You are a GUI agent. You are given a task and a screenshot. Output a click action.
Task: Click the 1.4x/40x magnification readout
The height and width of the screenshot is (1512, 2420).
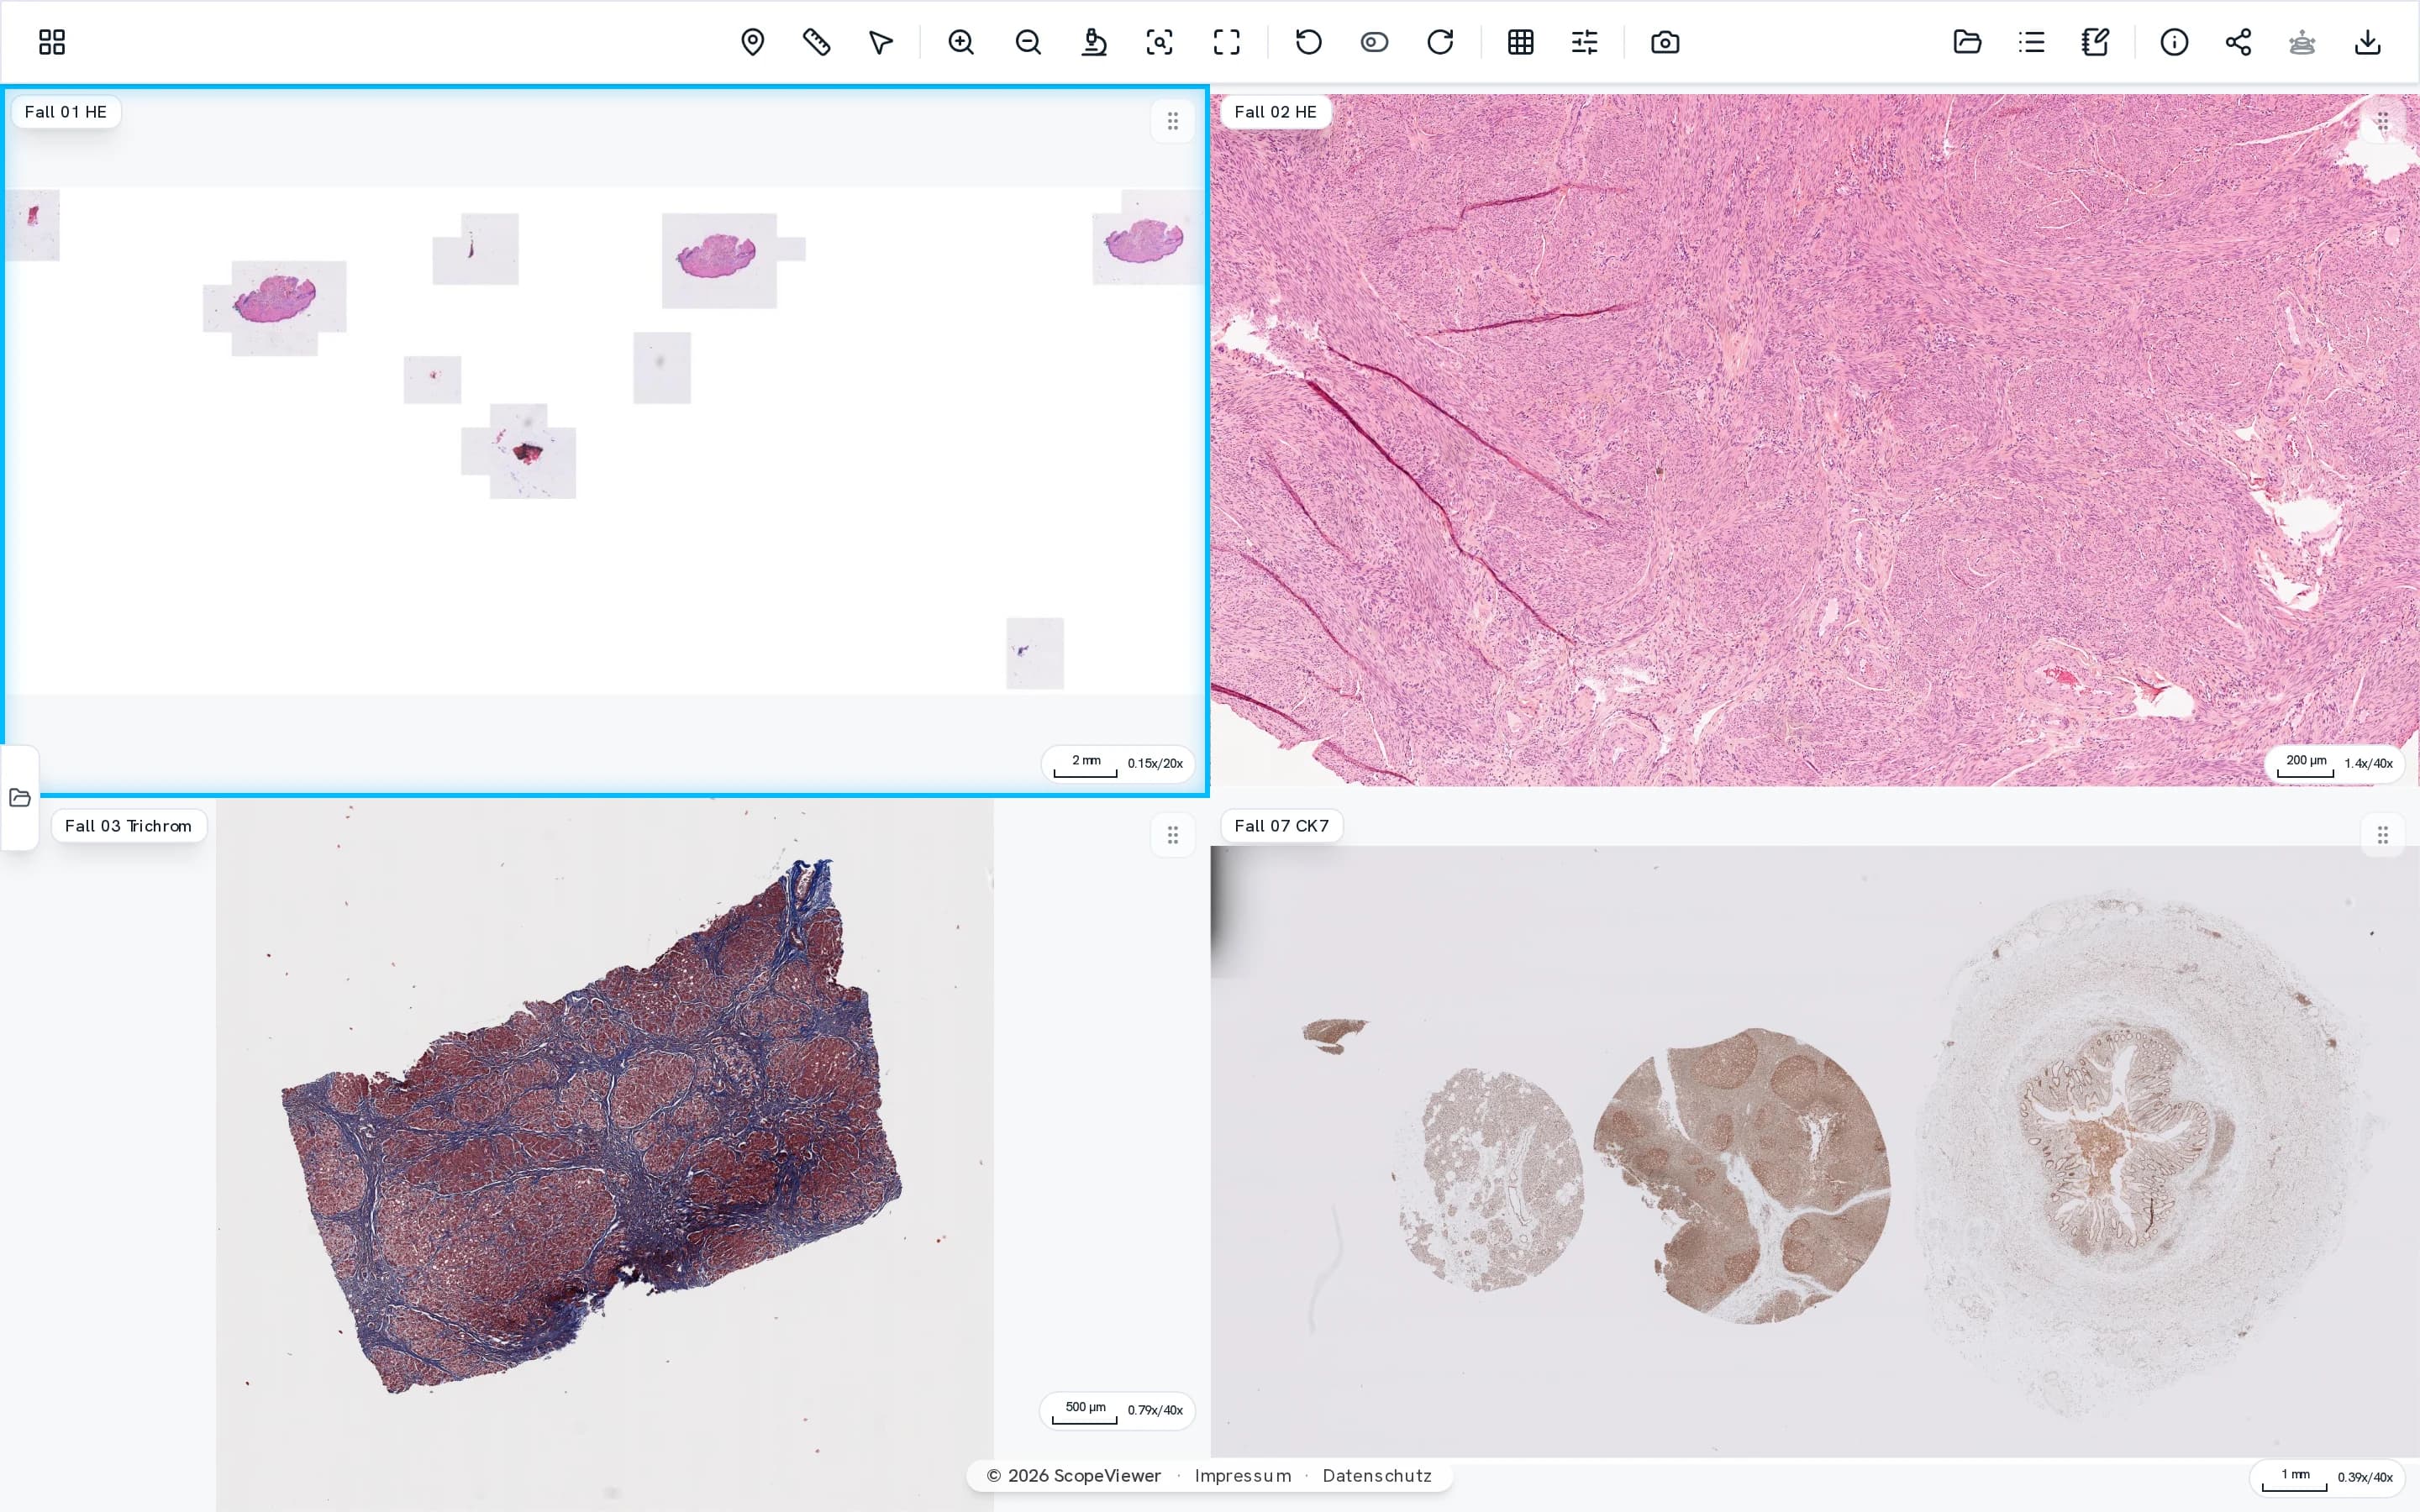pyautogui.click(x=2369, y=764)
